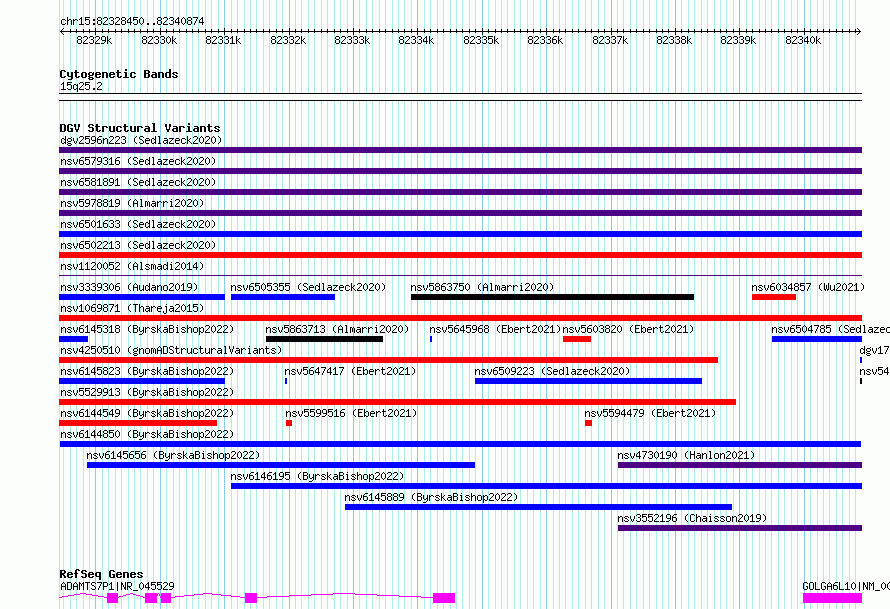Click the purple nsv4730190 (Hanlon2021) bar
890x609 pixels.
[x=740, y=465]
